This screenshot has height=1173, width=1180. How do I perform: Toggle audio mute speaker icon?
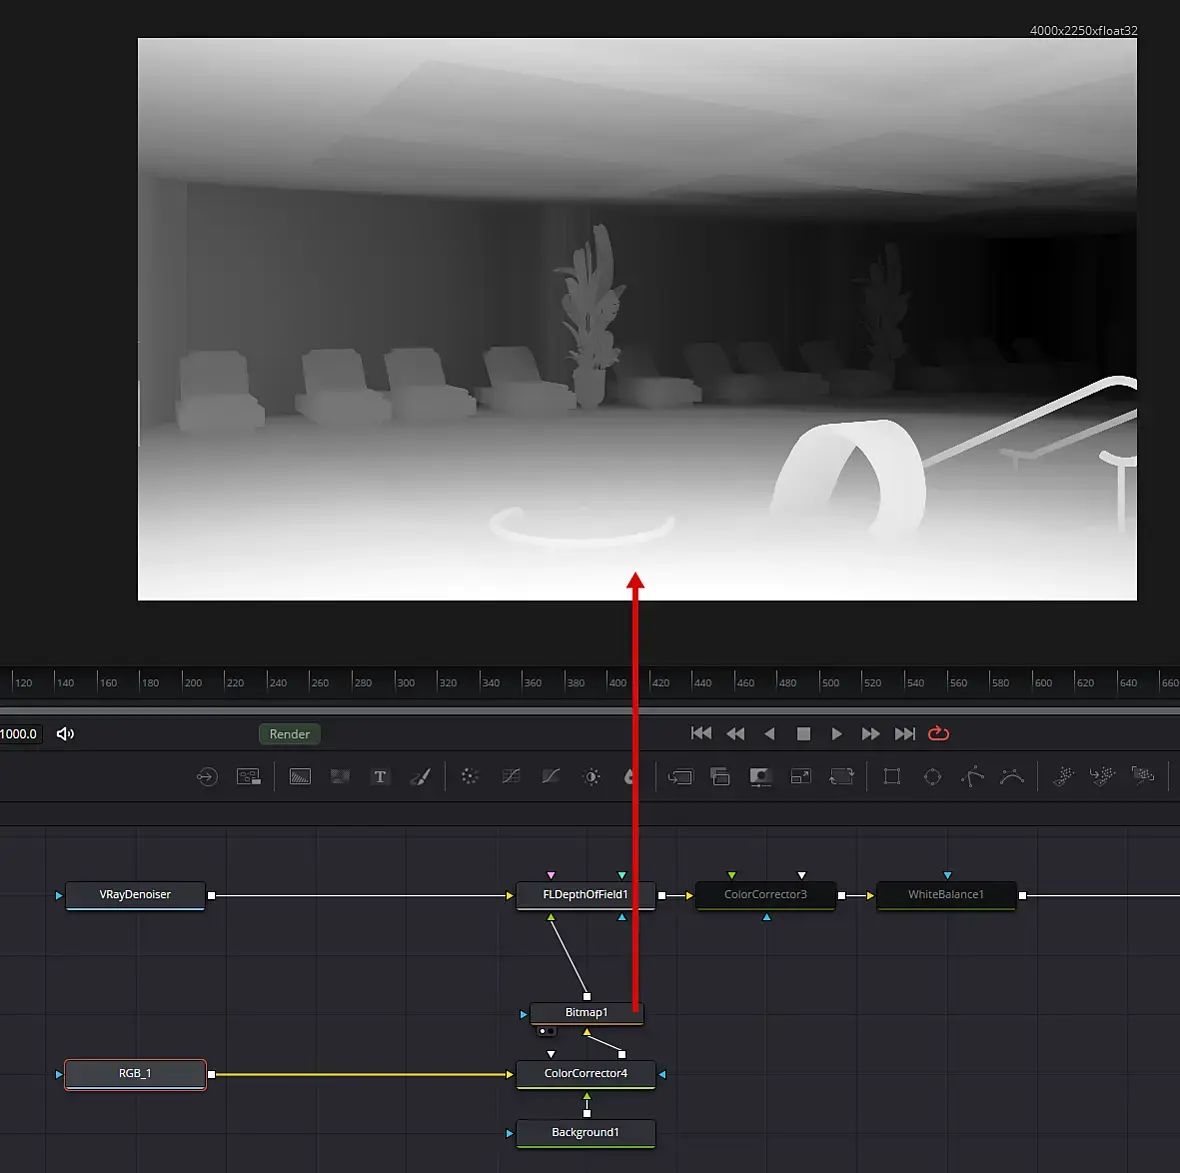[65, 734]
